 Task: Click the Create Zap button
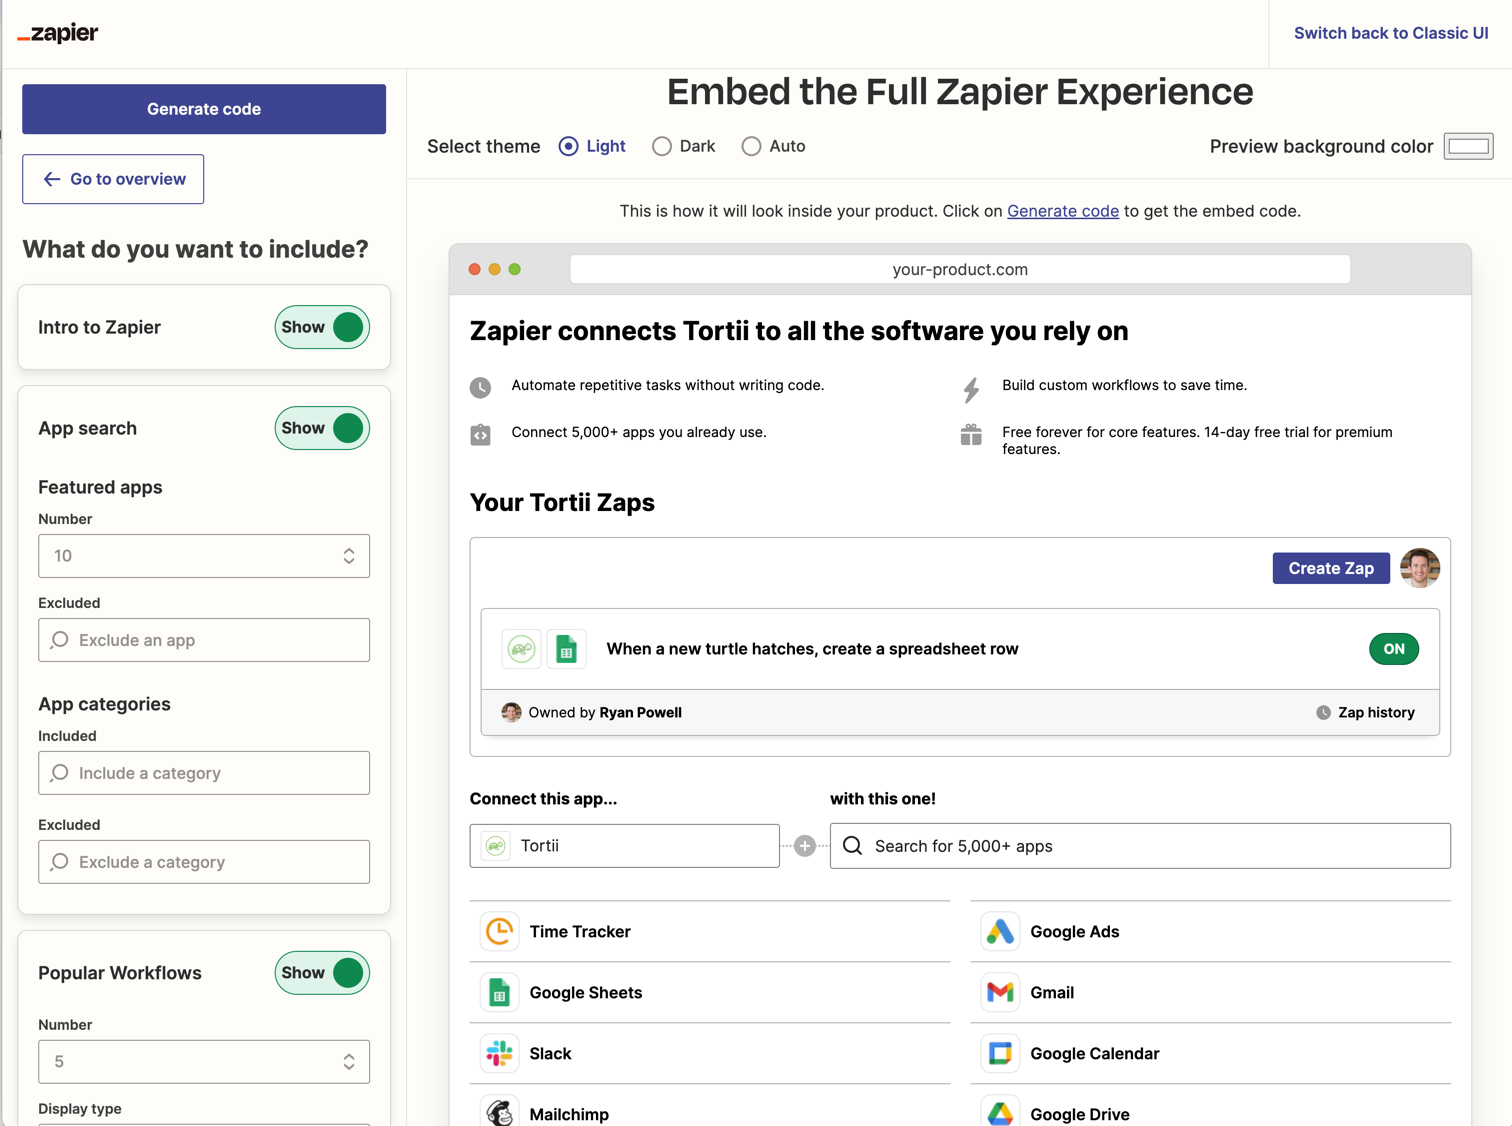(x=1331, y=568)
